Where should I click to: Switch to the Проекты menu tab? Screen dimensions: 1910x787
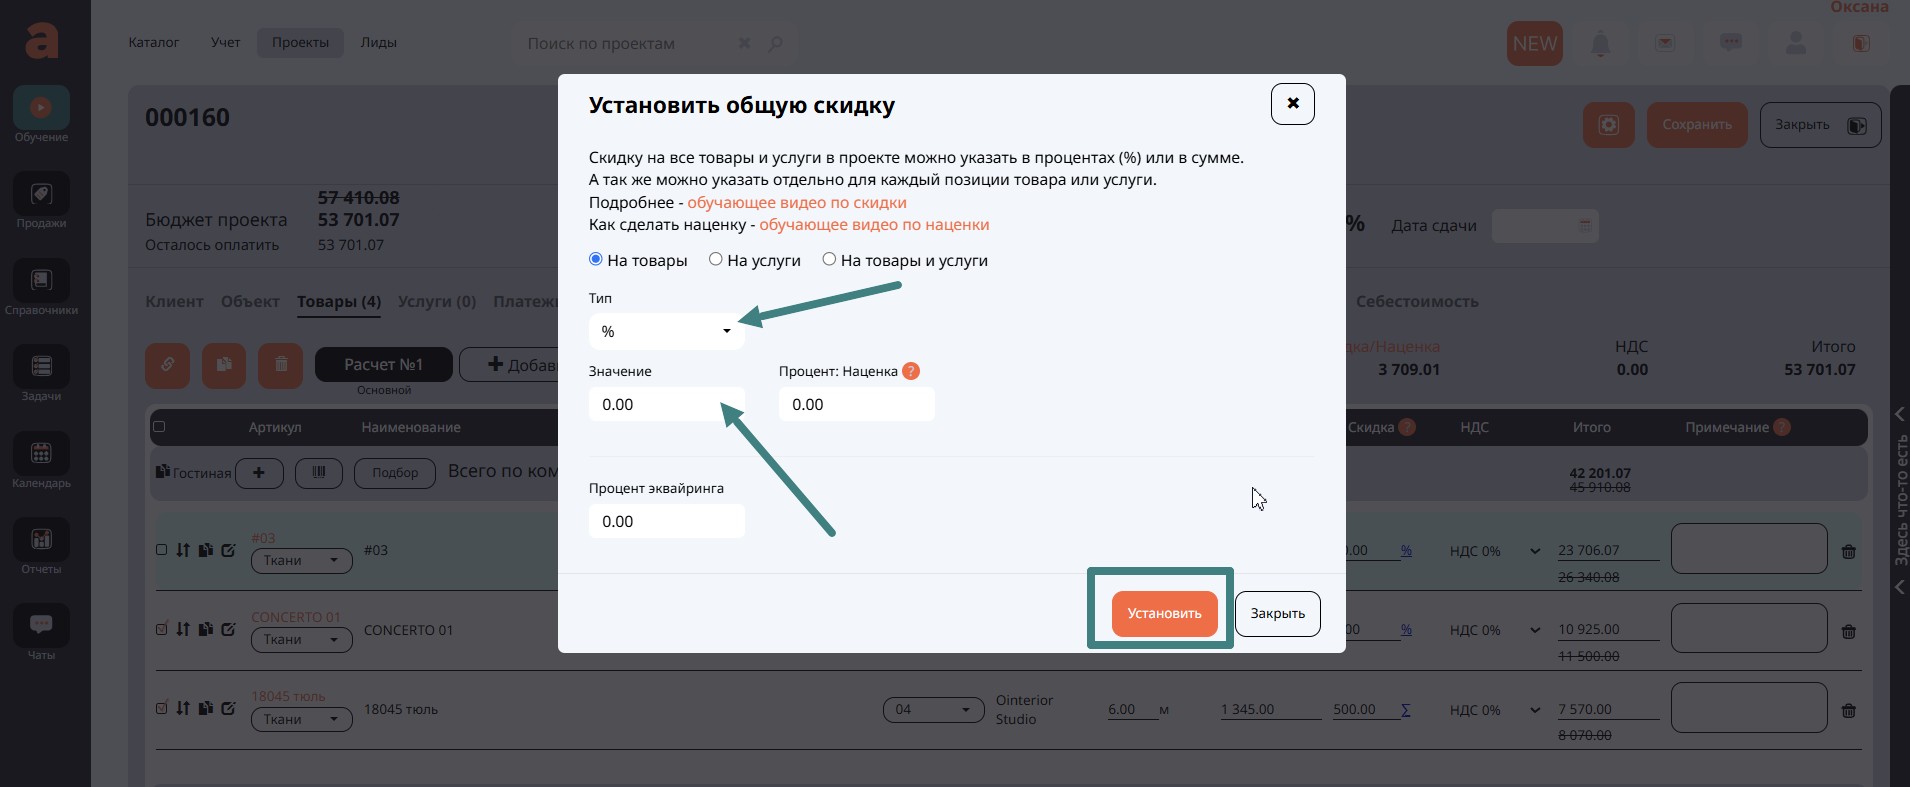coord(300,43)
